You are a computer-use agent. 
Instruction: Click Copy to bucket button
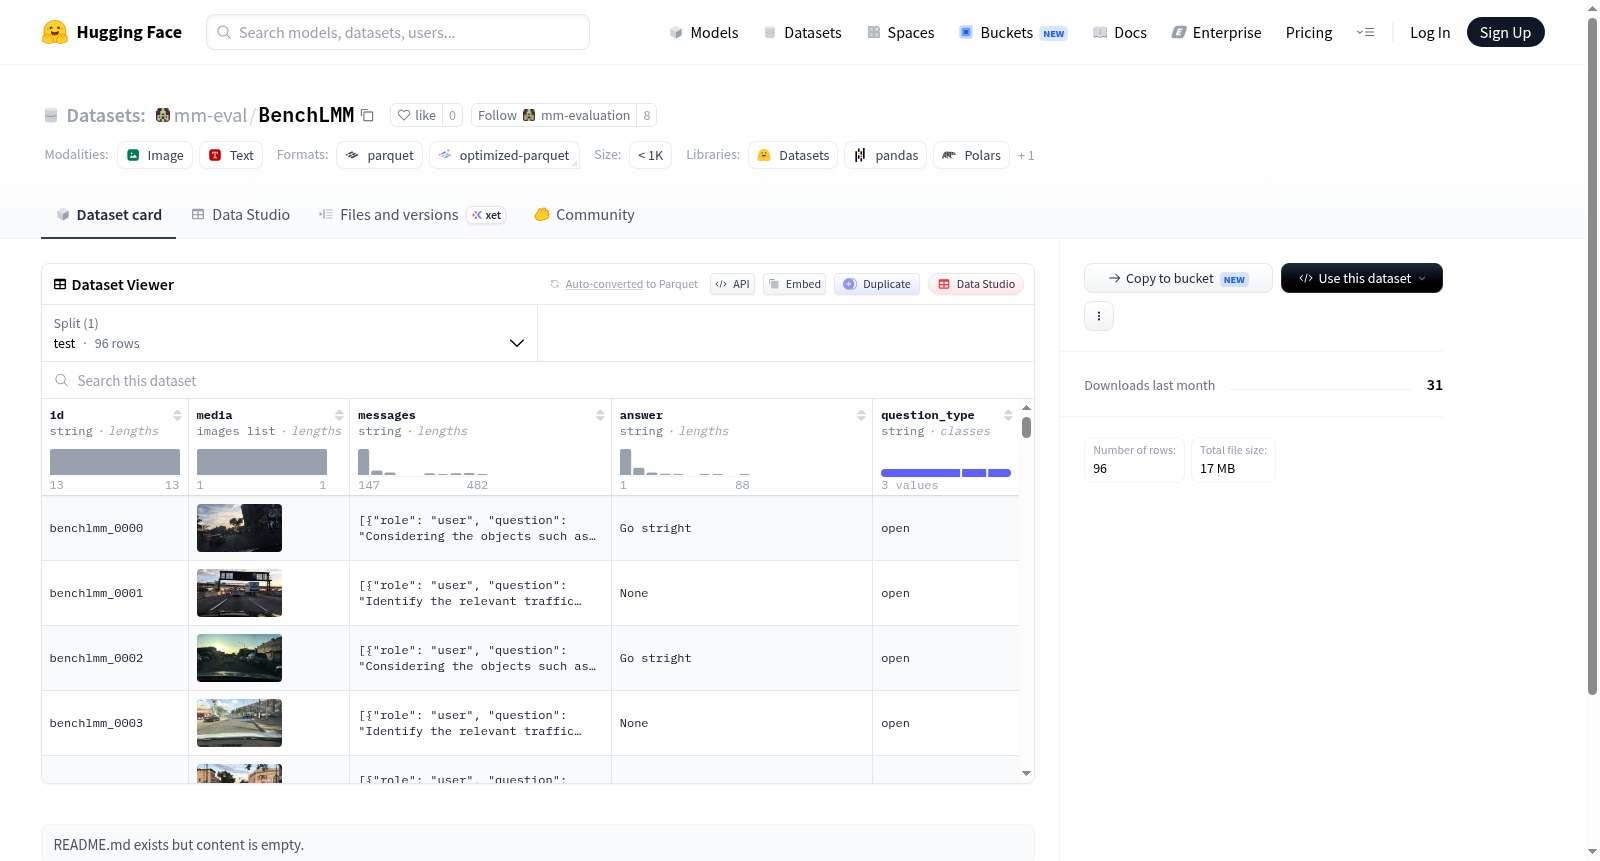click(1178, 278)
